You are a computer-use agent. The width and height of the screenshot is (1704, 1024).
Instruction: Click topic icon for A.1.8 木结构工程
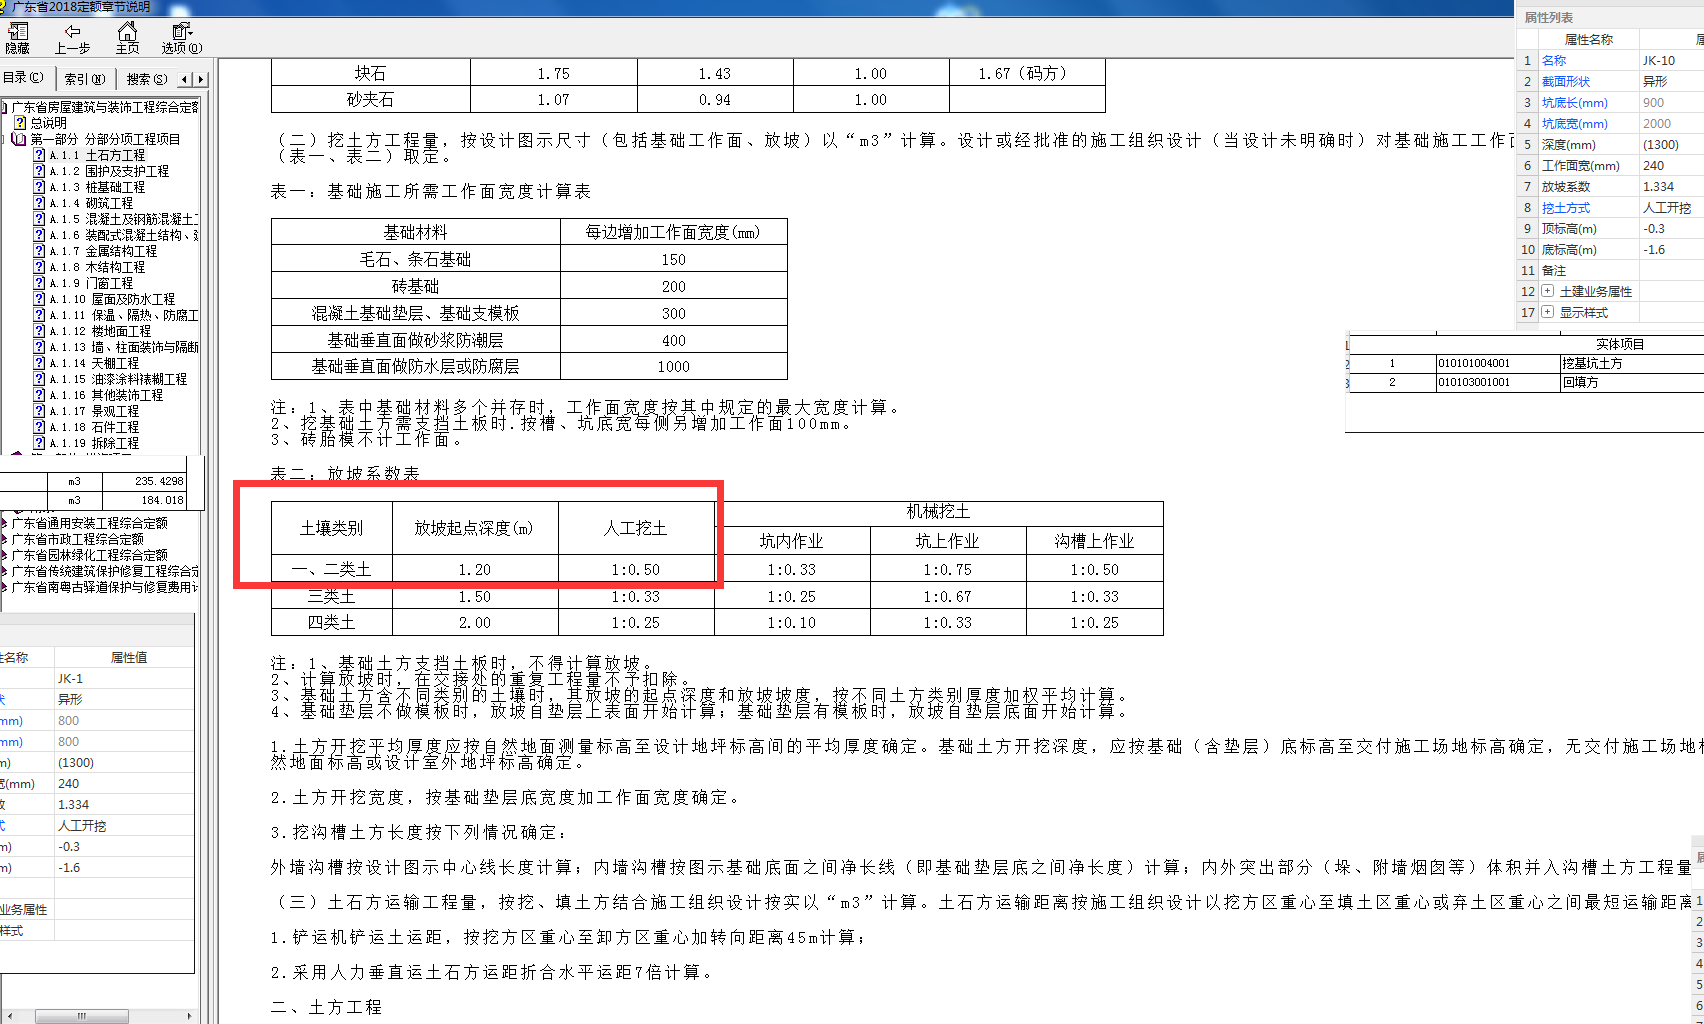(39, 267)
